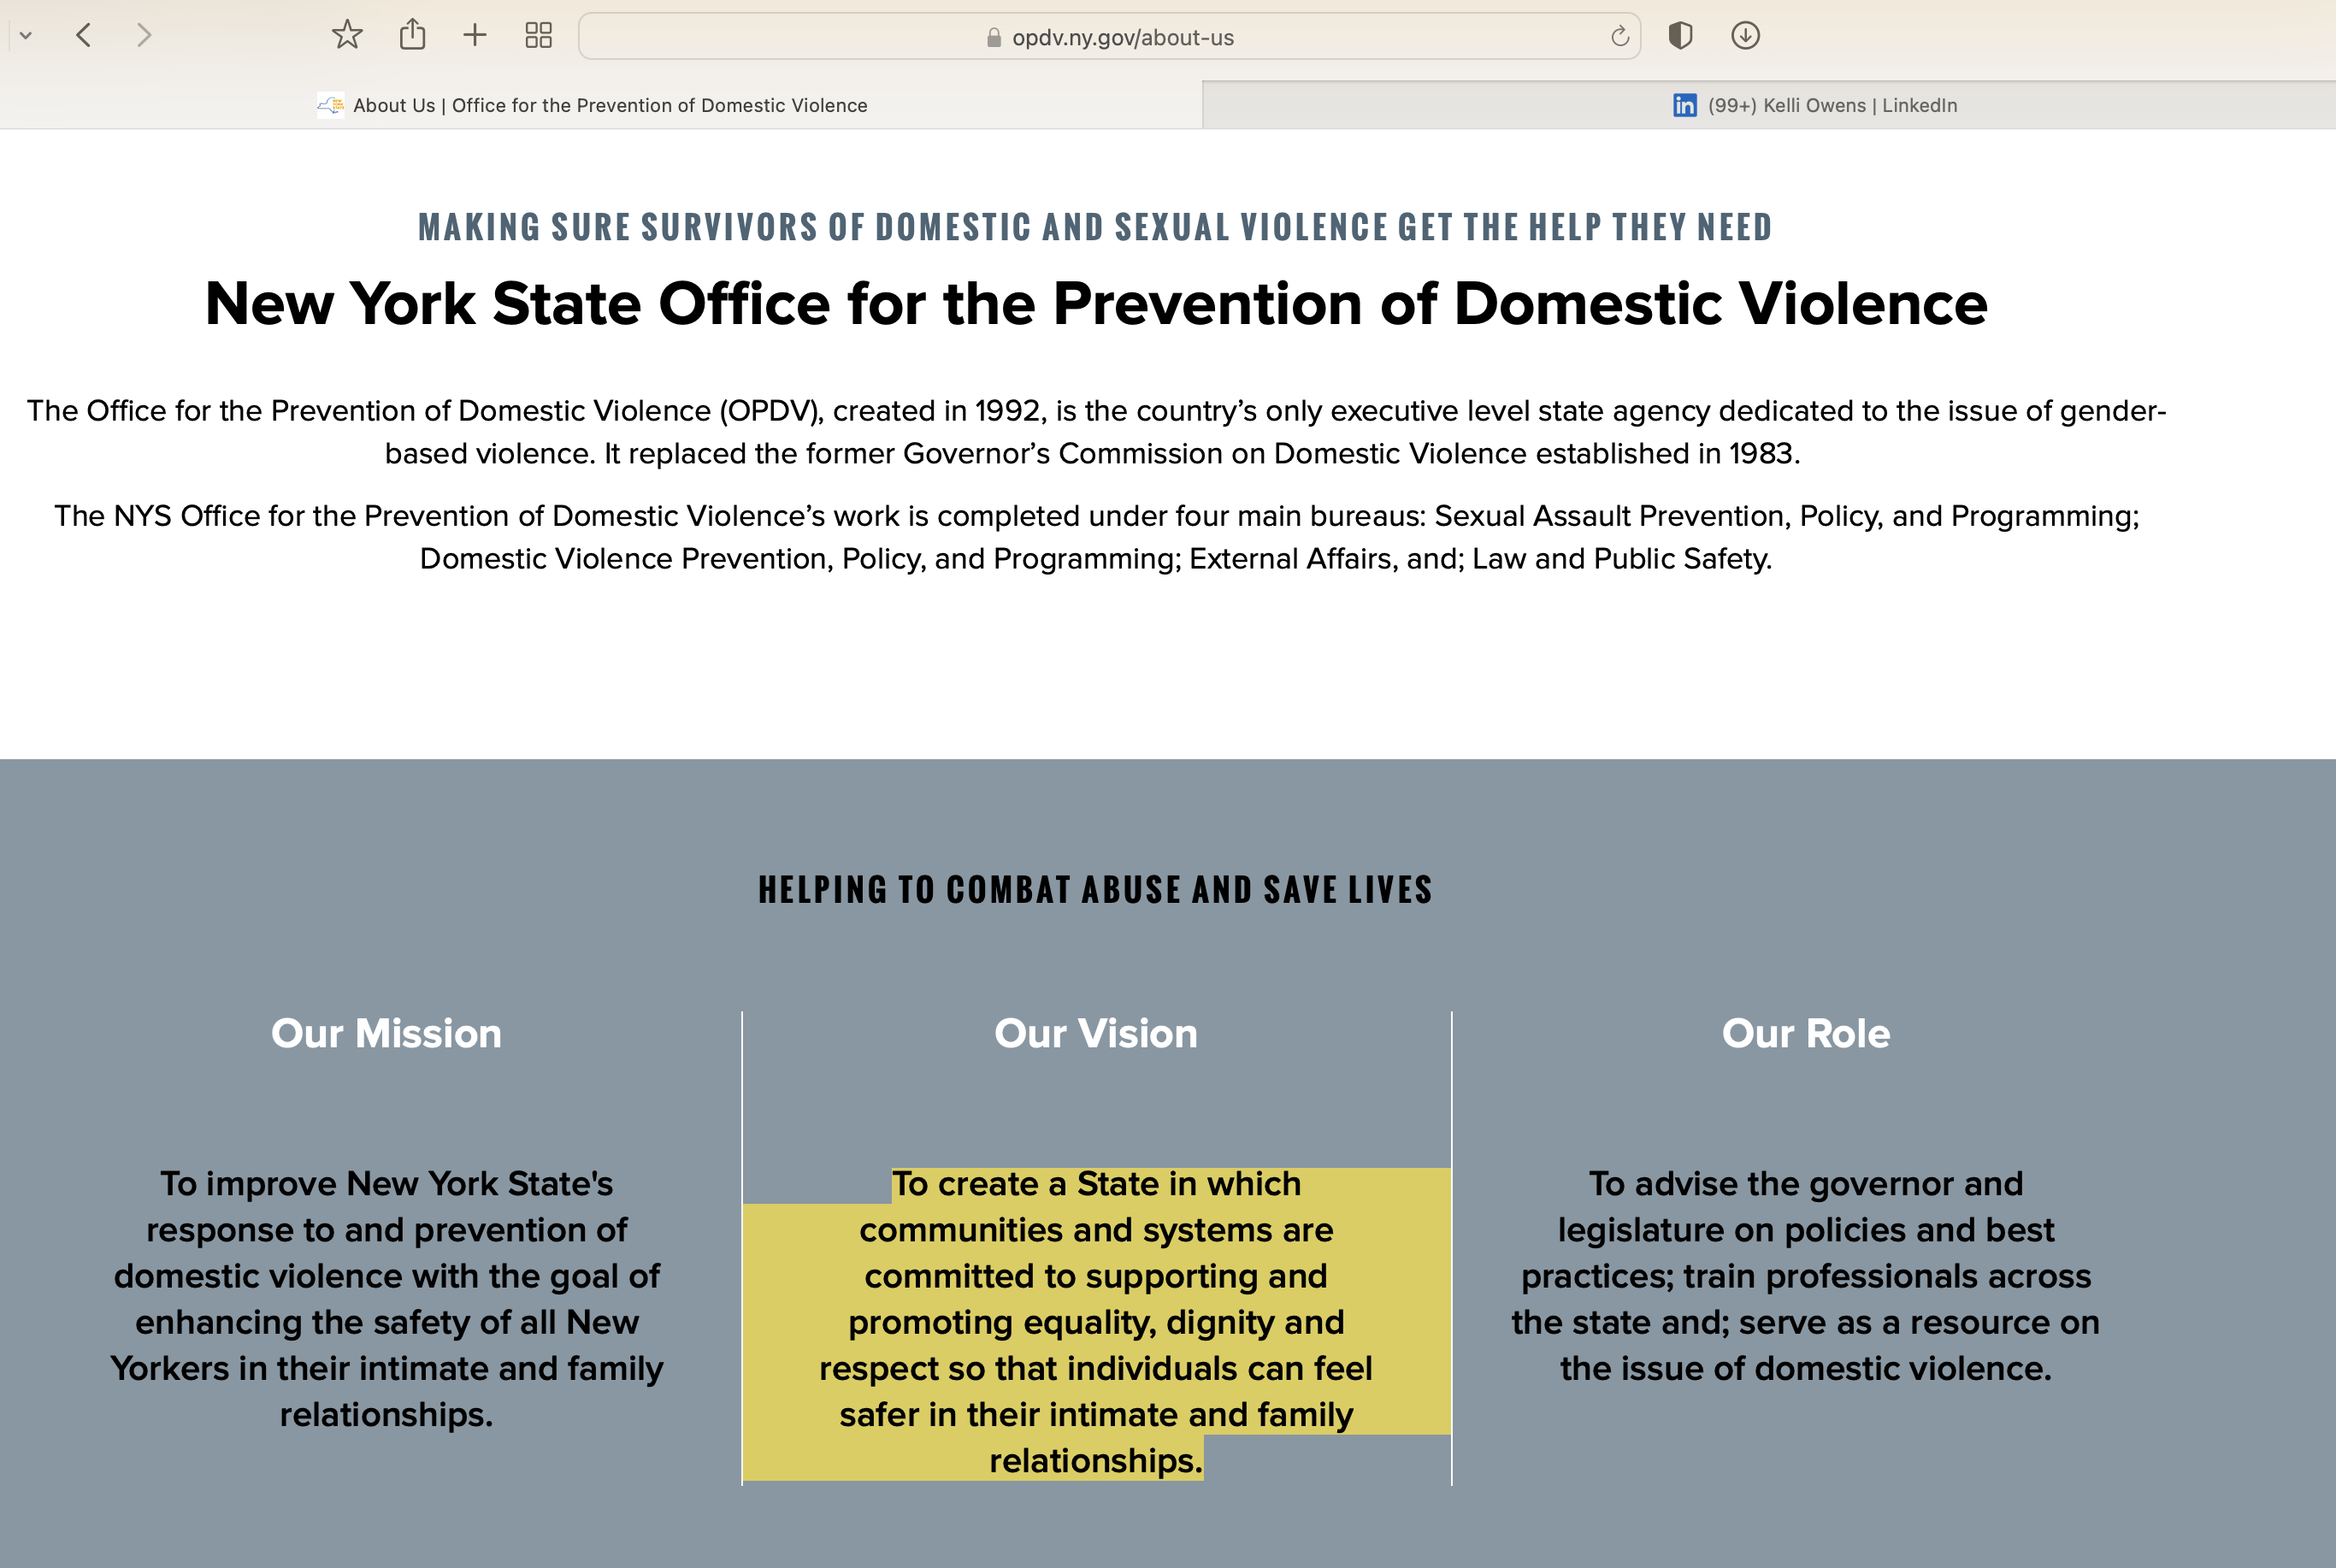Viewport: 2336px width, 1568px height.
Task: Show the tab overview grid
Action: (538, 36)
